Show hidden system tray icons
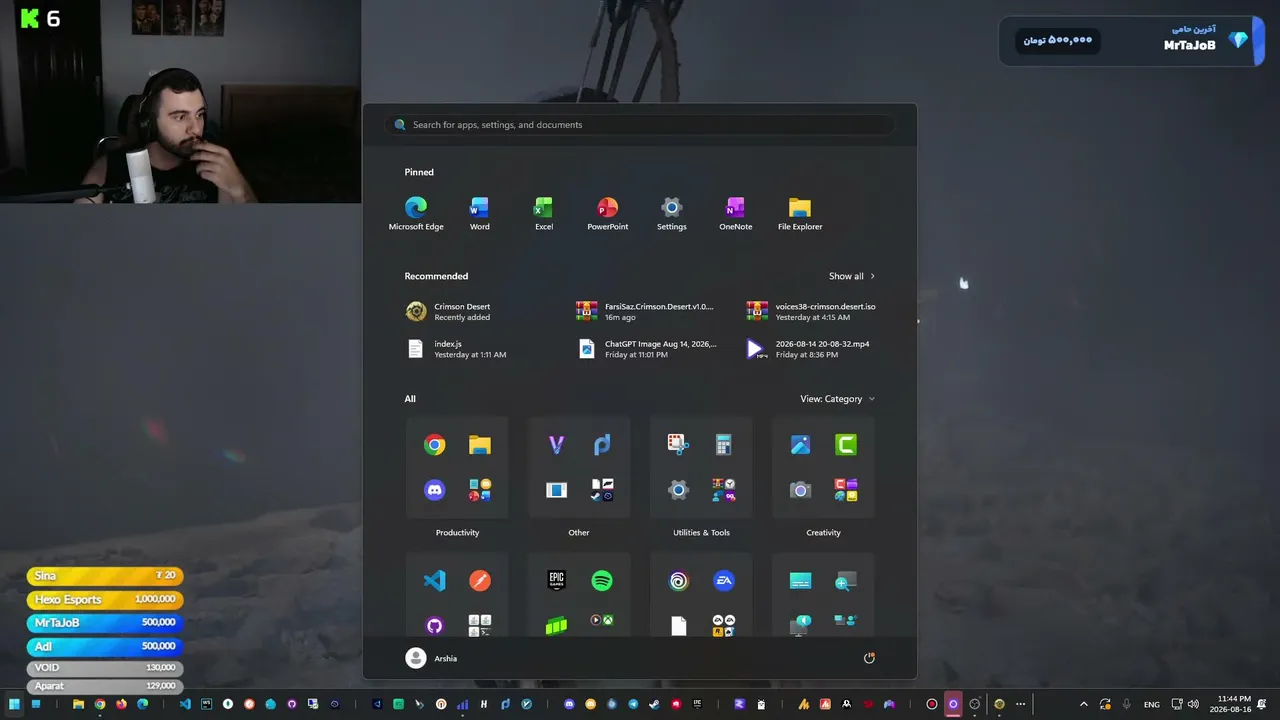The height and width of the screenshot is (720, 1280). pos(1083,704)
